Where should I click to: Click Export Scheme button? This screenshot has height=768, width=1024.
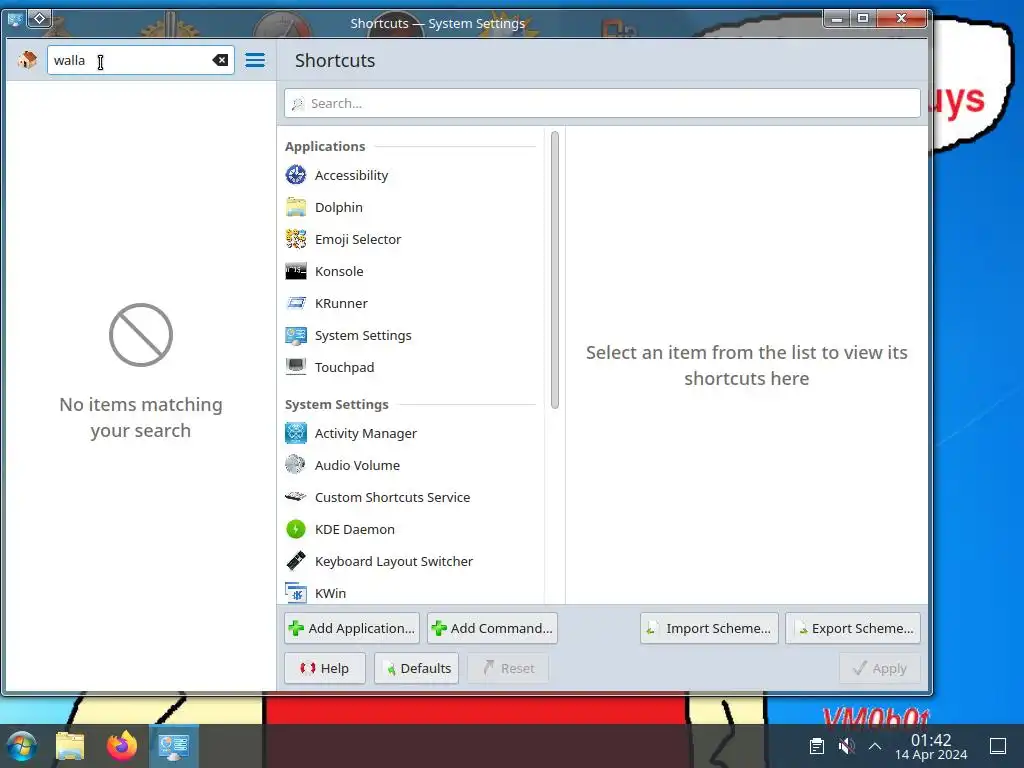(853, 628)
